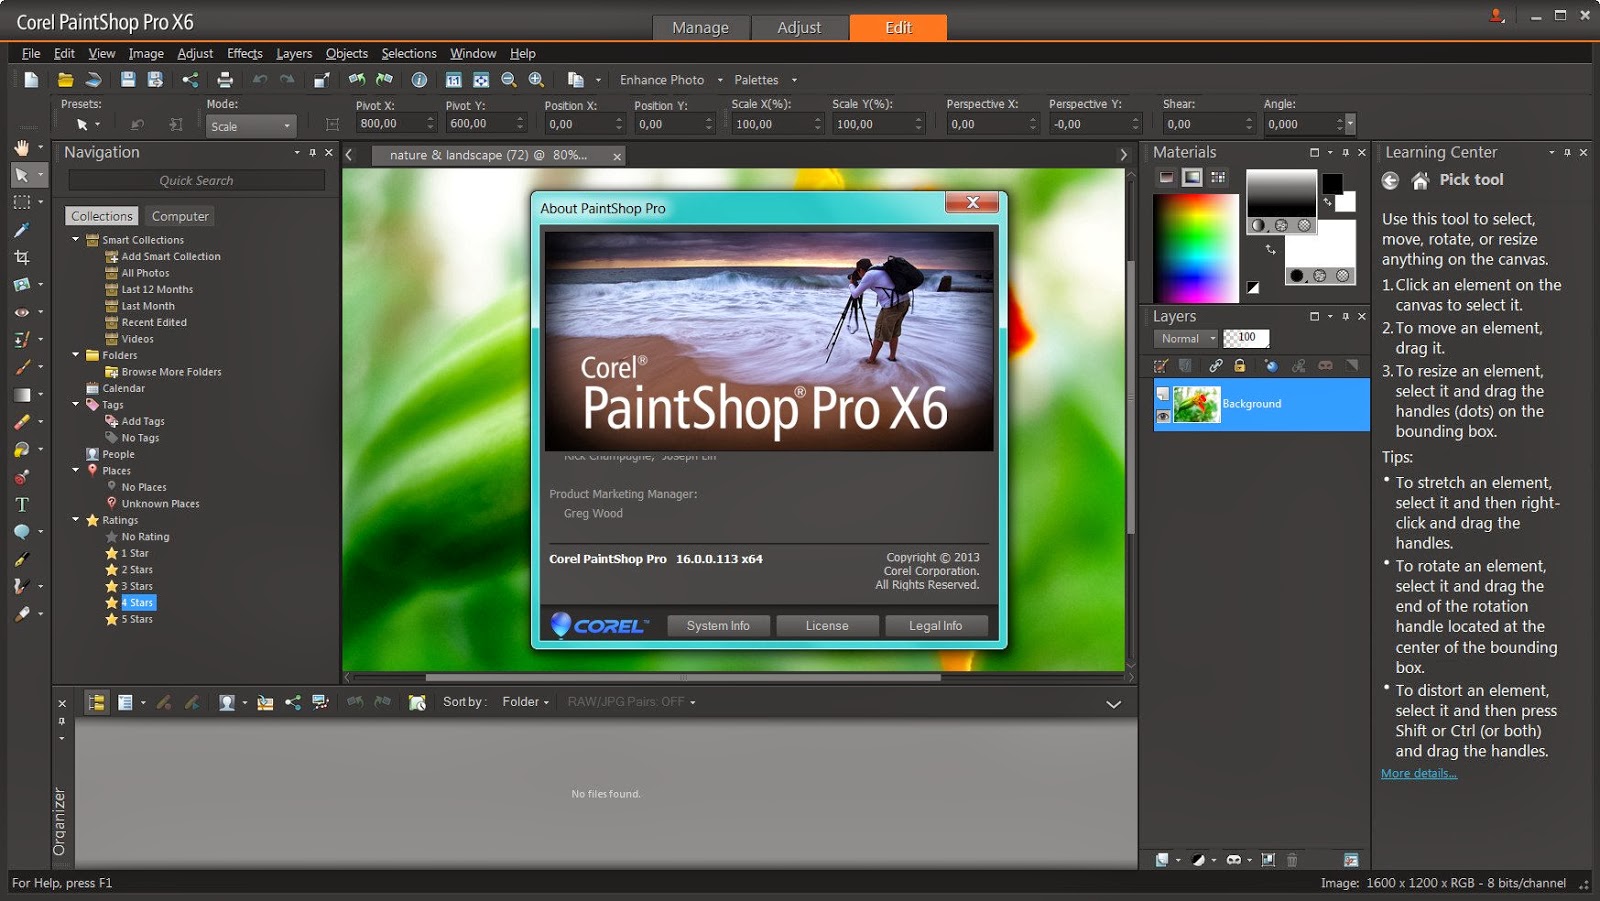The width and height of the screenshot is (1600, 901).
Task: Pick a color from rainbow picker
Action: tap(1196, 248)
